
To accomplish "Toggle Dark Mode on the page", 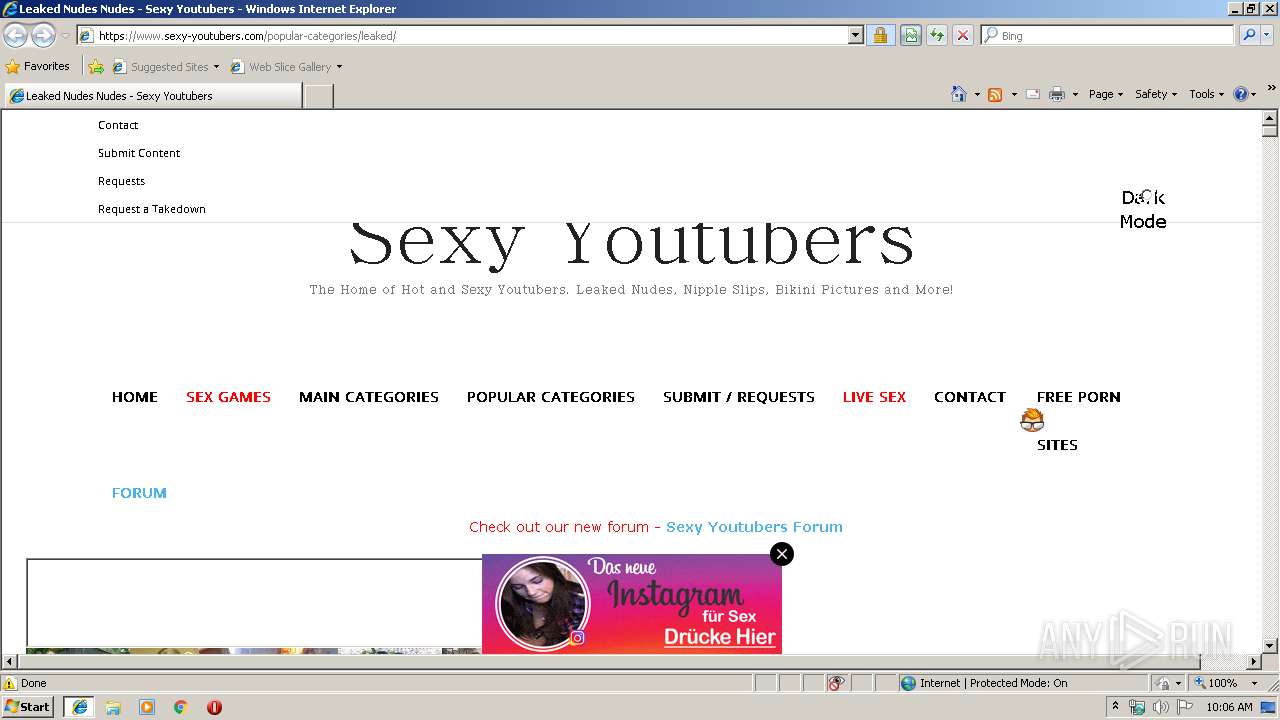I will pyautogui.click(x=1143, y=210).
